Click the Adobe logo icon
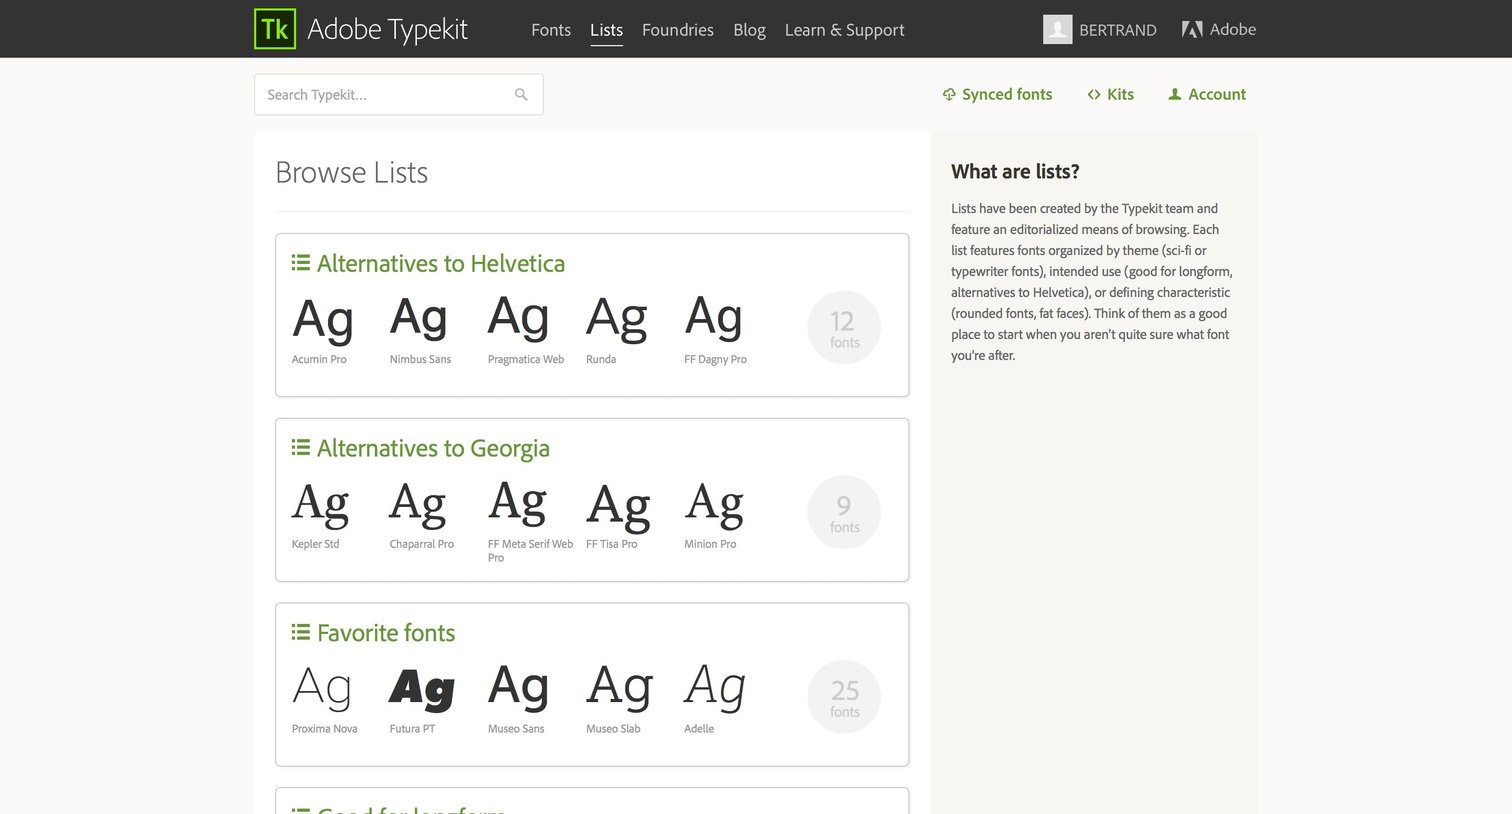 (x=1192, y=29)
